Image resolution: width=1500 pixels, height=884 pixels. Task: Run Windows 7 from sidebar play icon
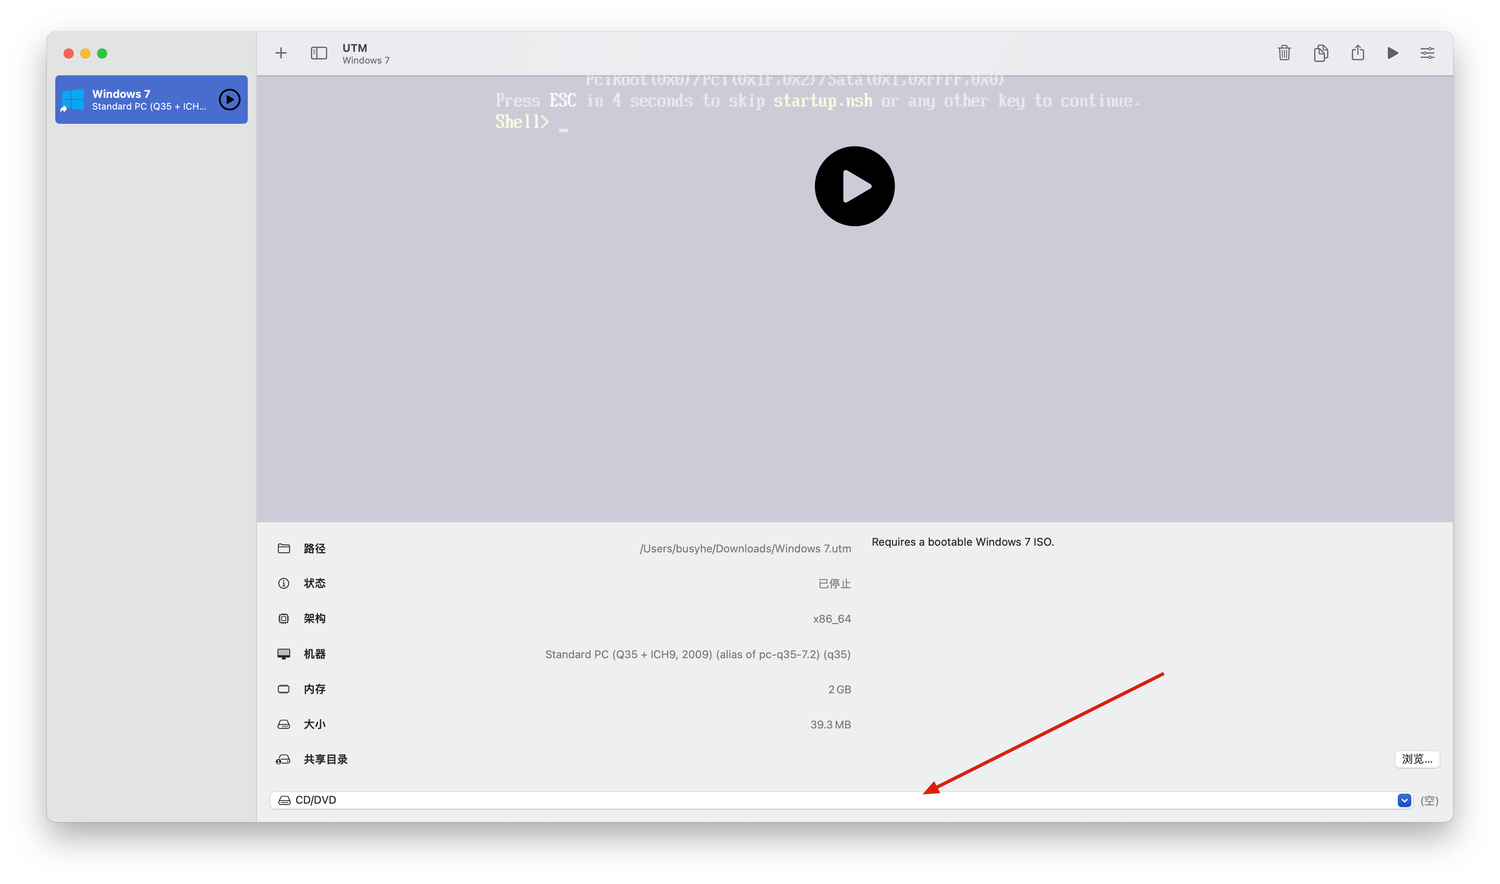[230, 100]
